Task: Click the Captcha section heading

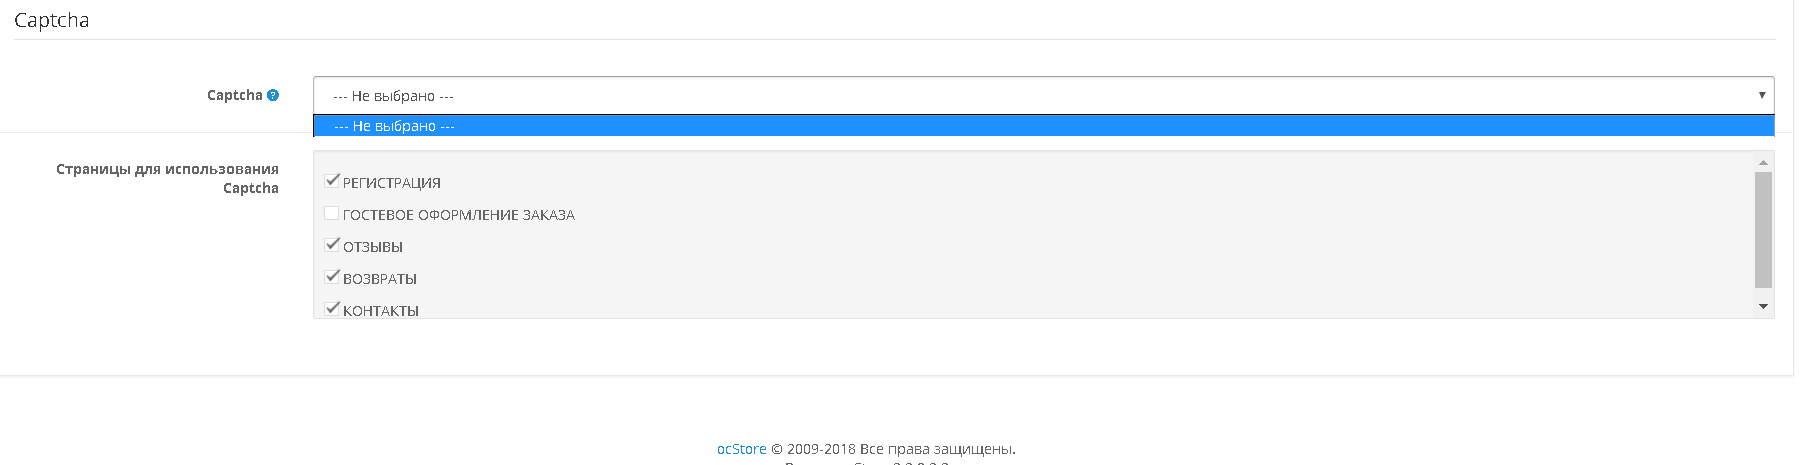Action: coord(51,20)
